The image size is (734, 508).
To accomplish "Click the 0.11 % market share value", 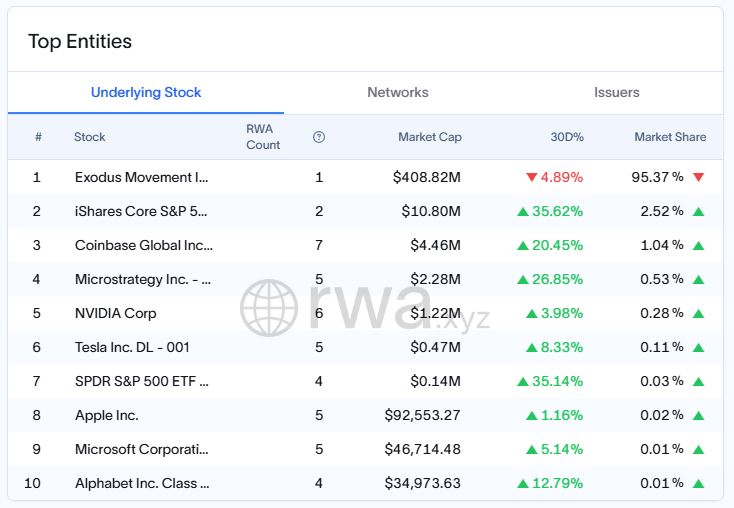I will pyautogui.click(x=662, y=347).
